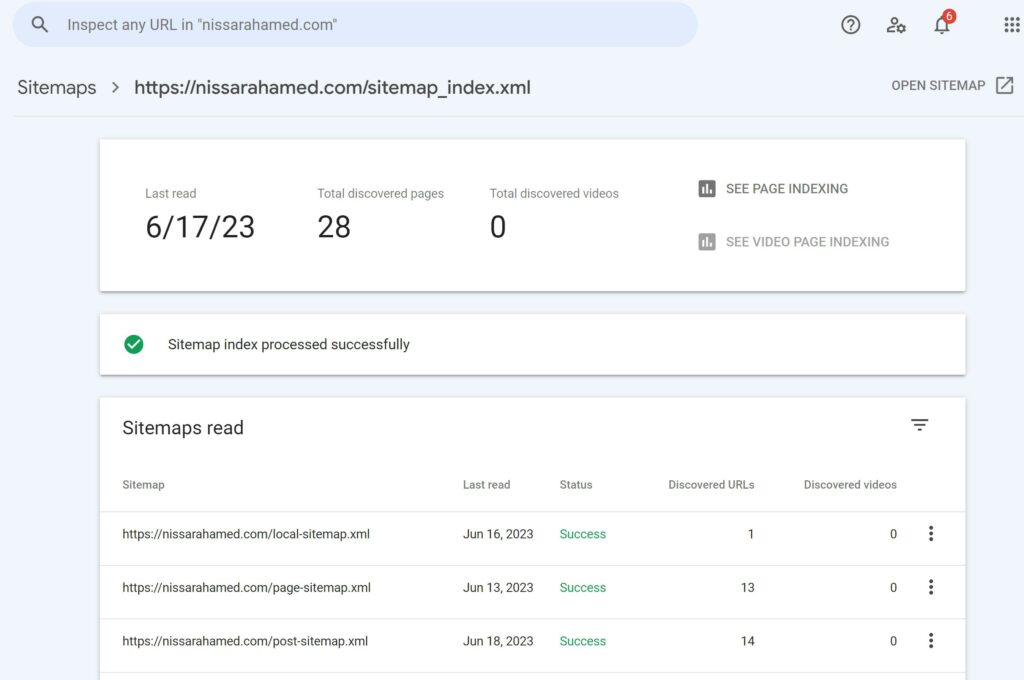Select the Sitemaps breadcrumb link

[56, 87]
